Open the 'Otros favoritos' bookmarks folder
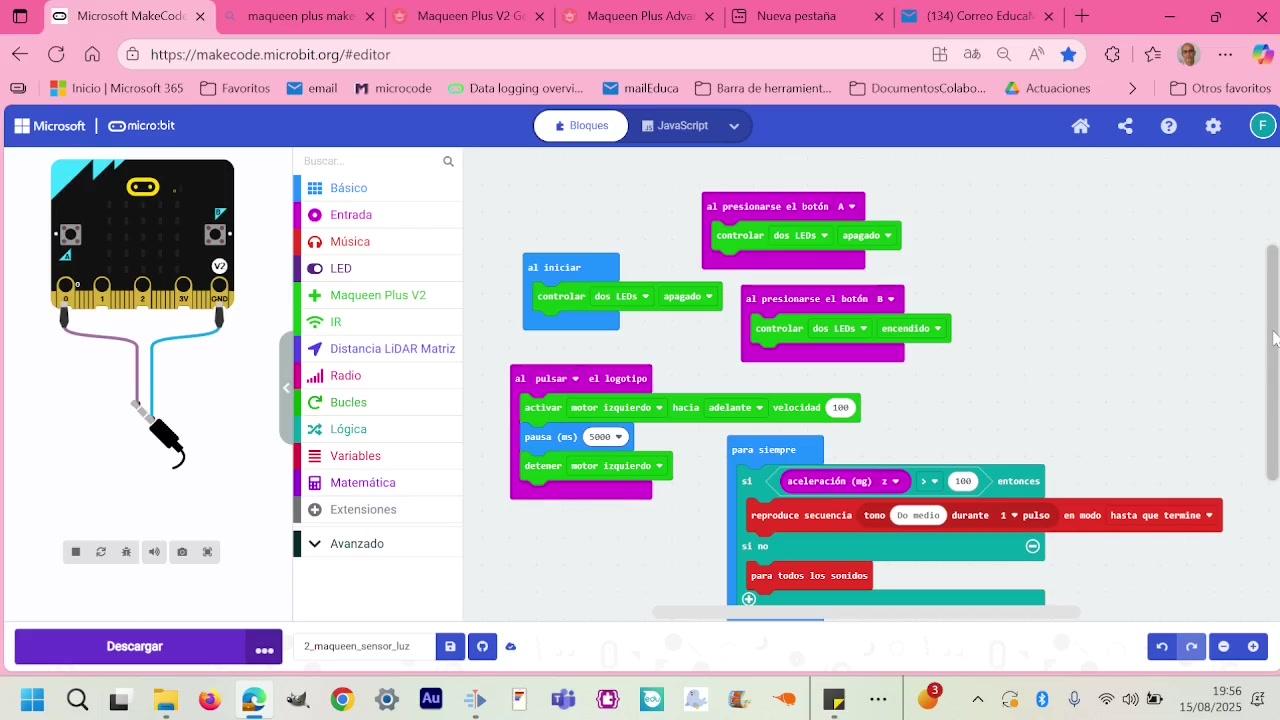 [x=1220, y=88]
